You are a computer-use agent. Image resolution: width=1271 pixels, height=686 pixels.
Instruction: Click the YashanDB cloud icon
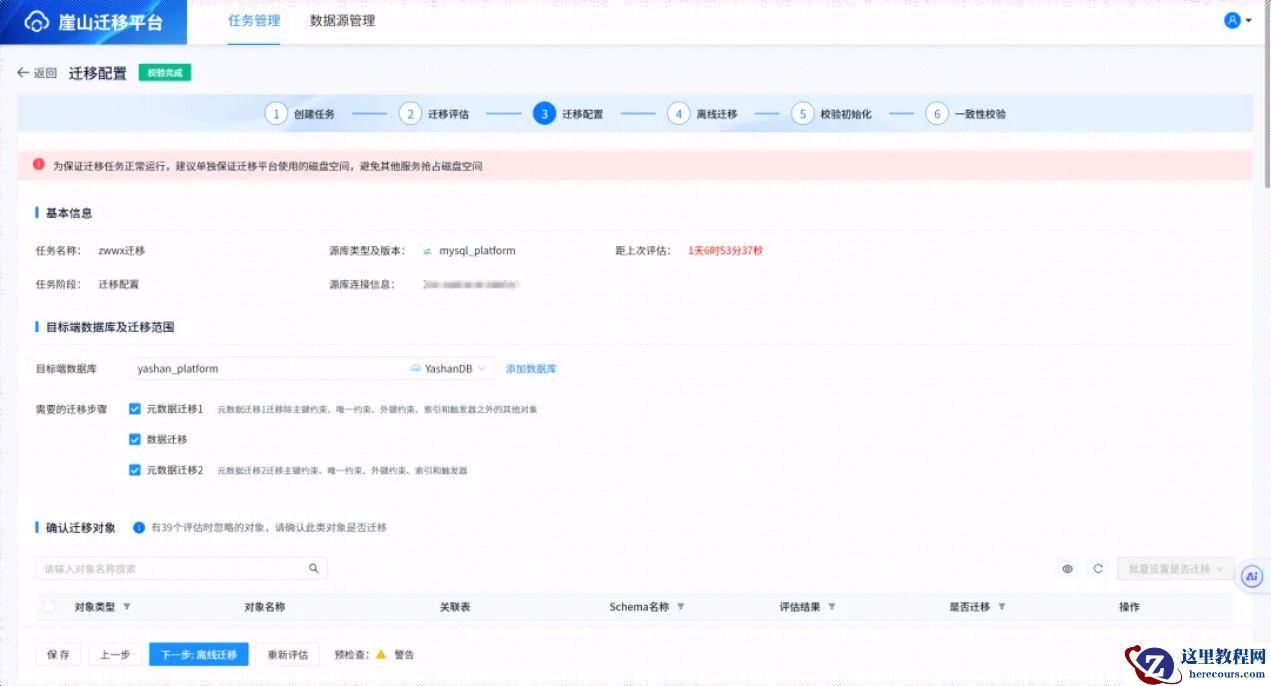pyautogui.click(x=416, y=369)
